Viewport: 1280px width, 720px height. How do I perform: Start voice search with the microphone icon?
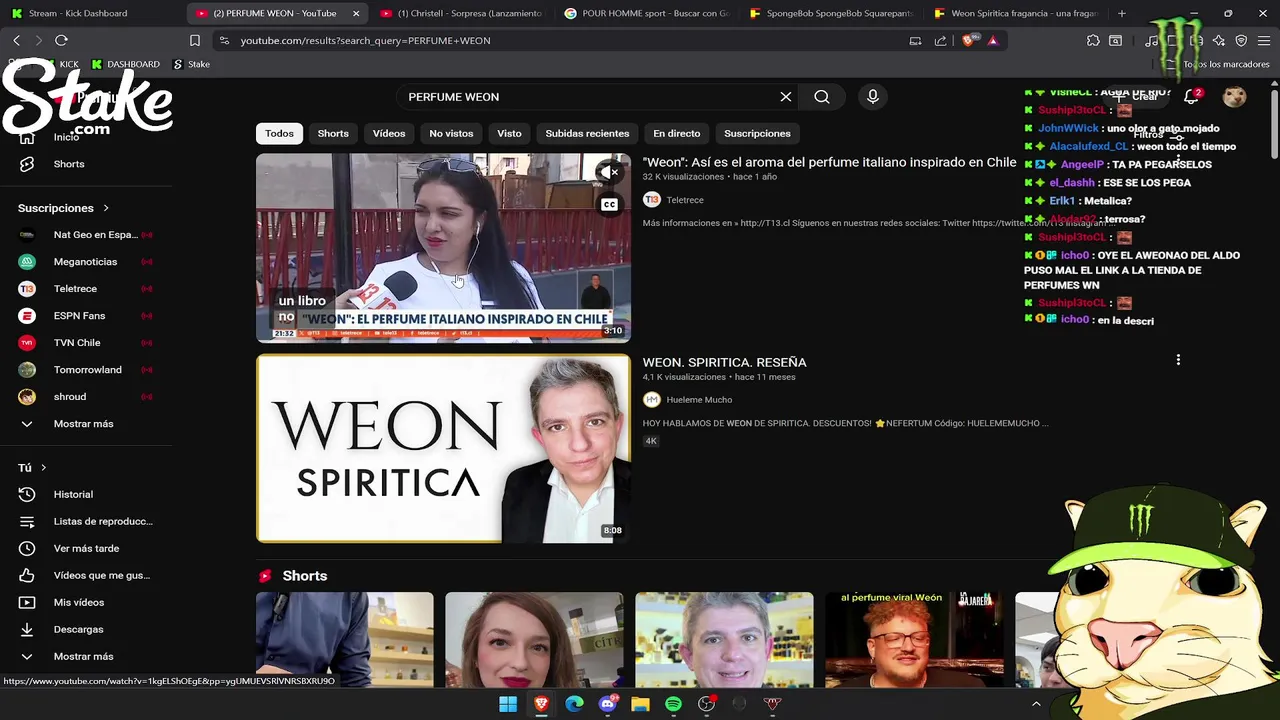(x=873, y=97)
